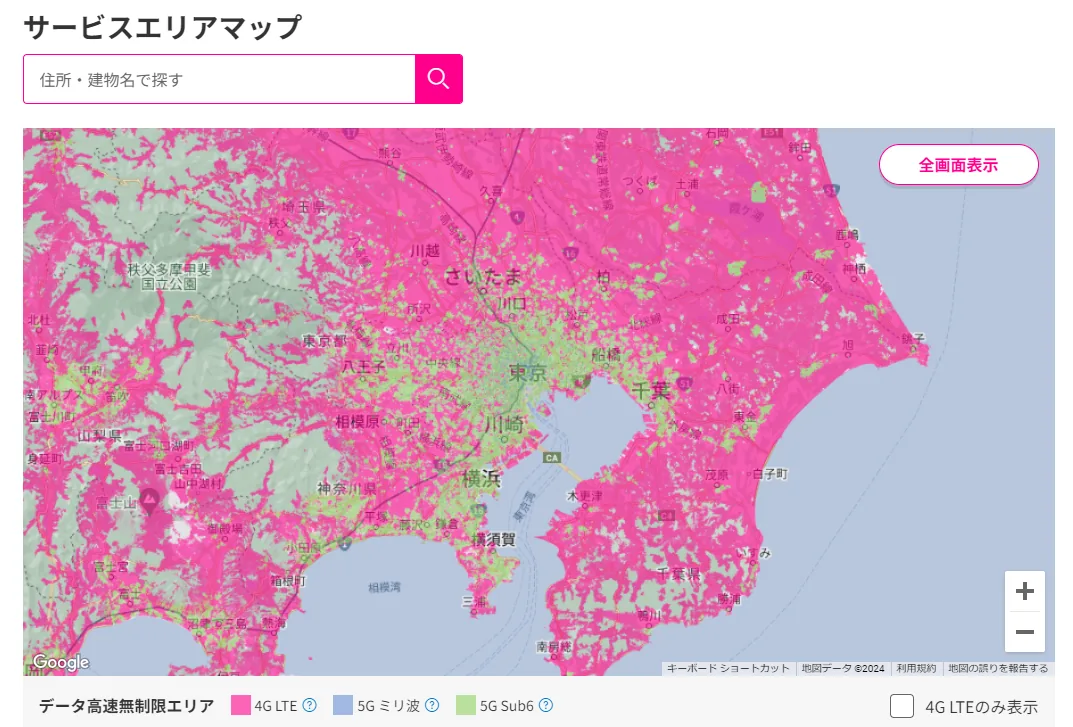Open full screen map with 全画面表示
1073x727 pixels.
point(958,164)
